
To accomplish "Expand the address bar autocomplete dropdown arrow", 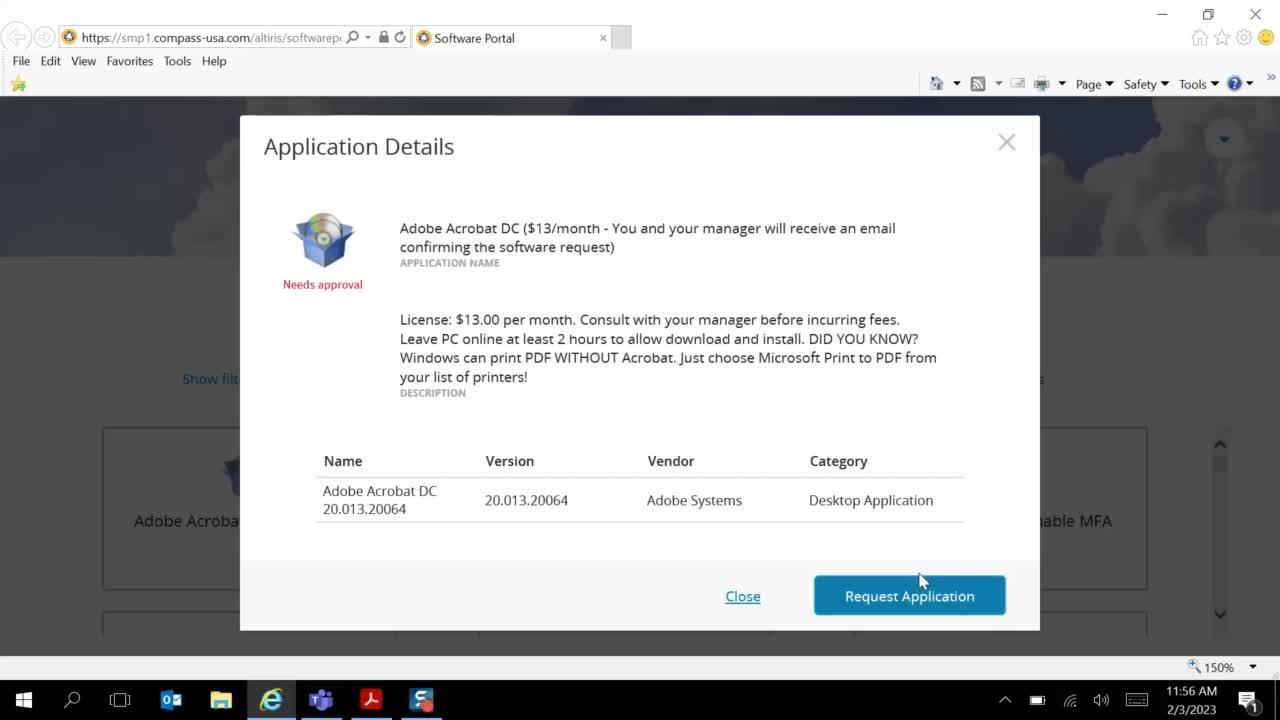I will (368, 38).
